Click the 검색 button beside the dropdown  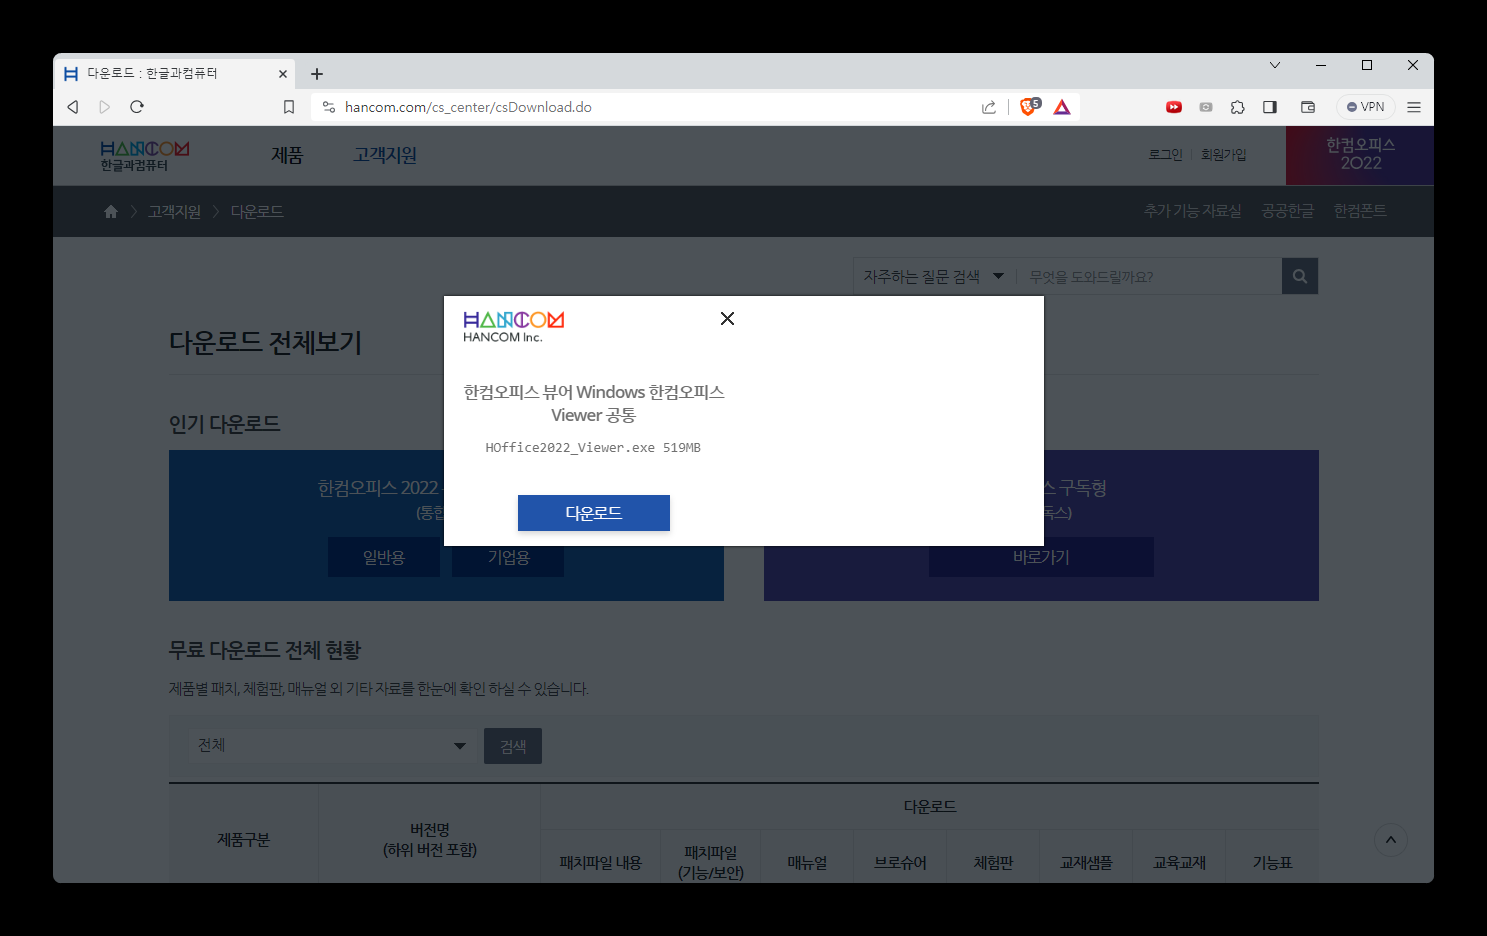coord(513,746)
